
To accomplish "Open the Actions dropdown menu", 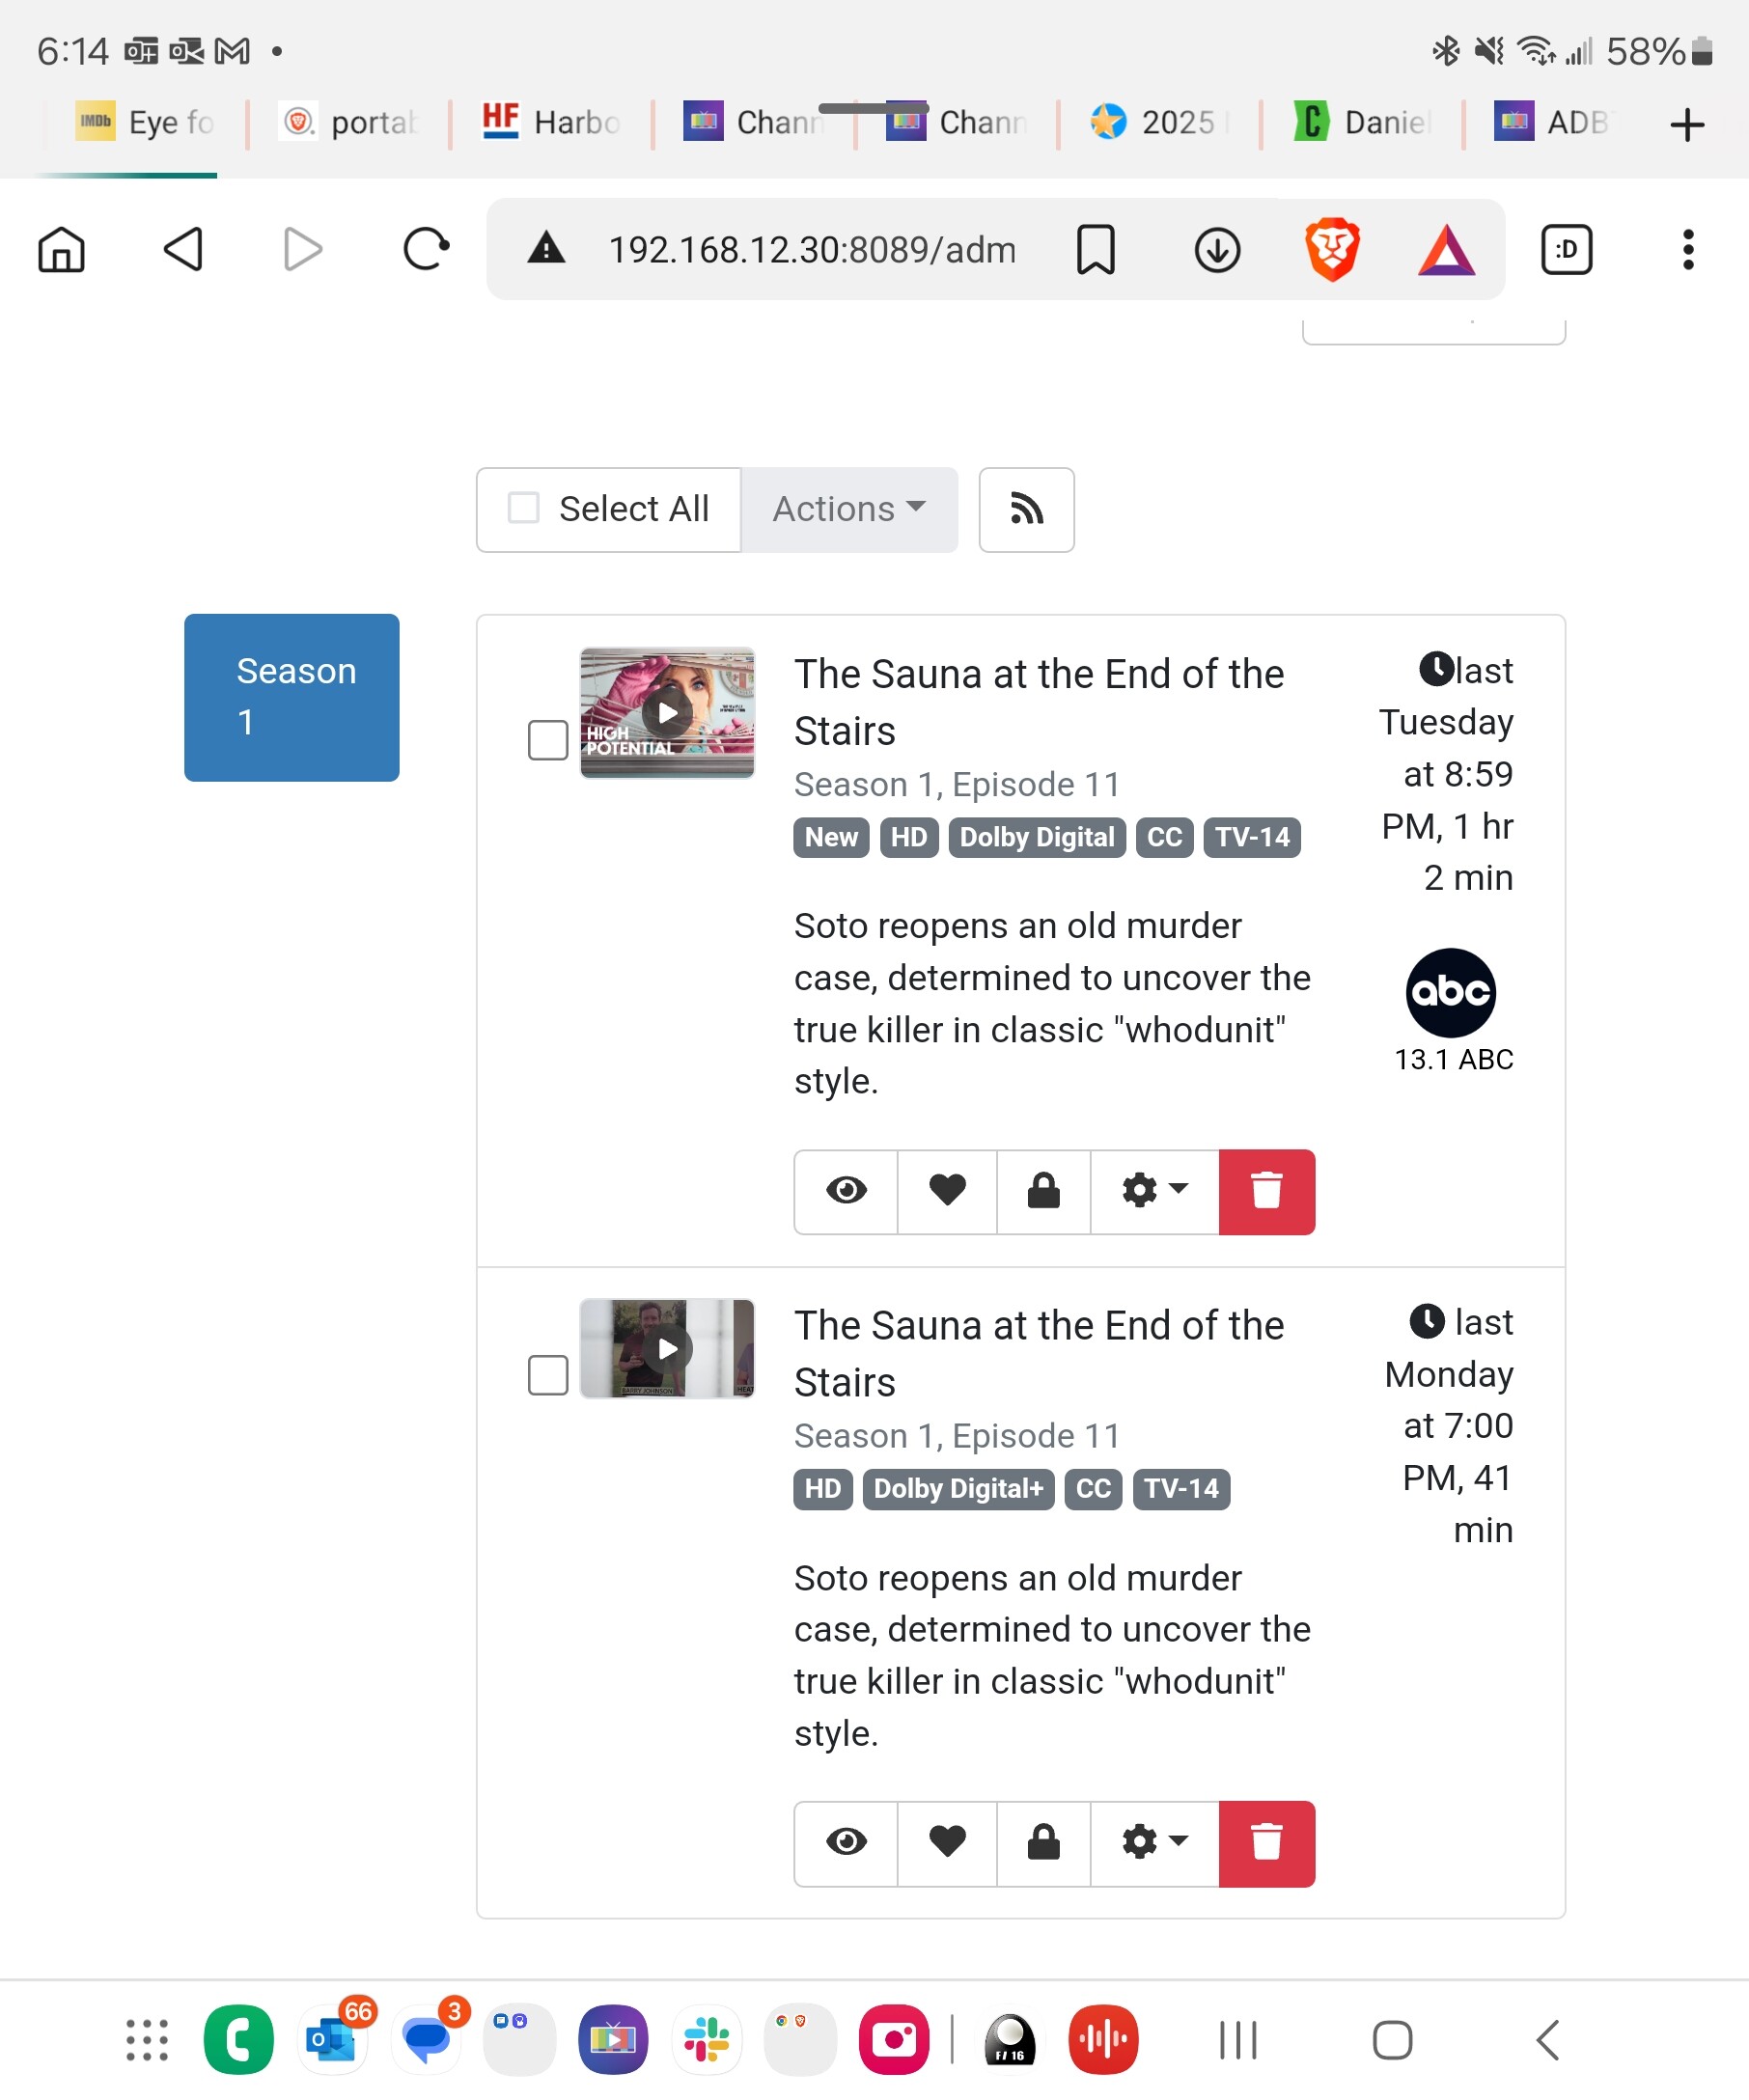I will pyautogui.click(x=849, y=510).
